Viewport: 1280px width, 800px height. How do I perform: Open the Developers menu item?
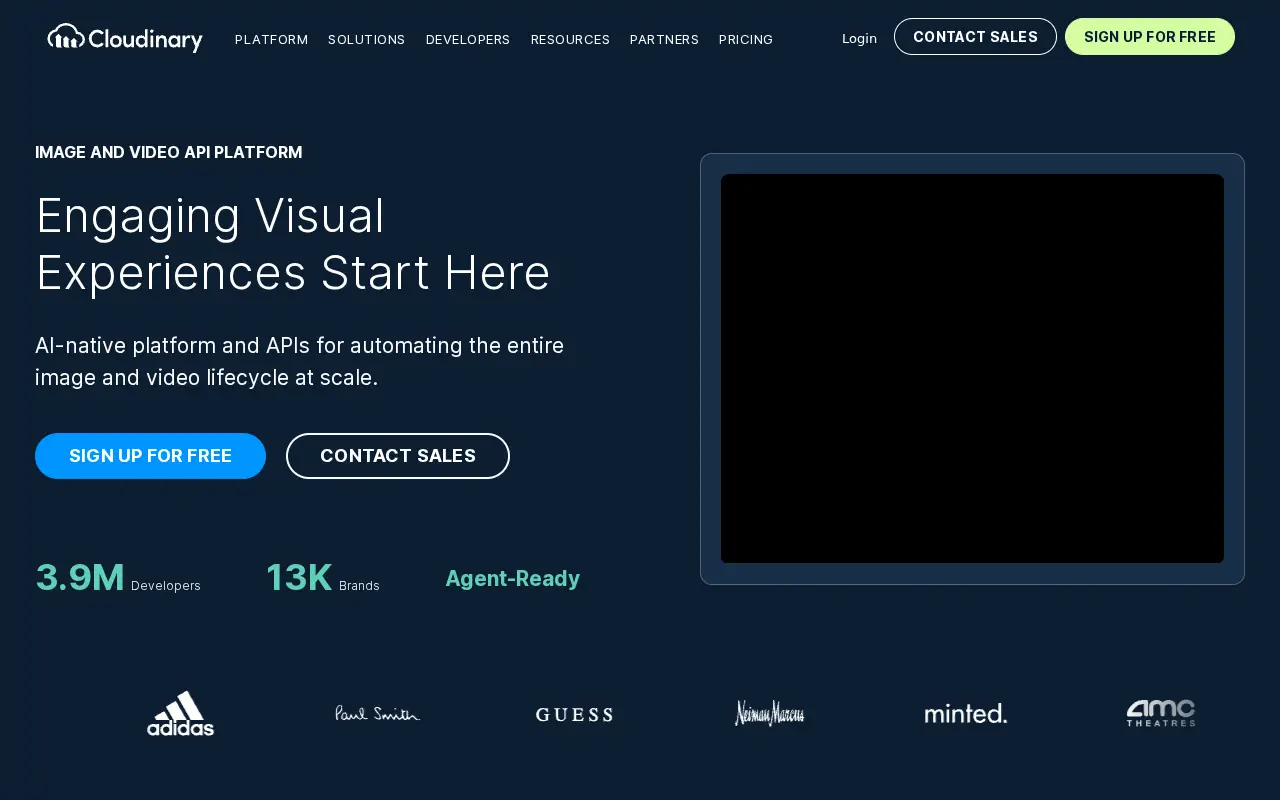pyautogui.click(x=468, y=39)
